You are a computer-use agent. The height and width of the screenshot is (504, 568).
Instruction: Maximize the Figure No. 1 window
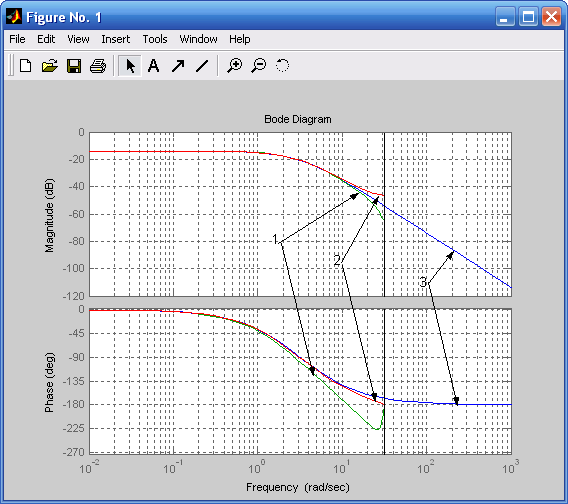[528, 17]
